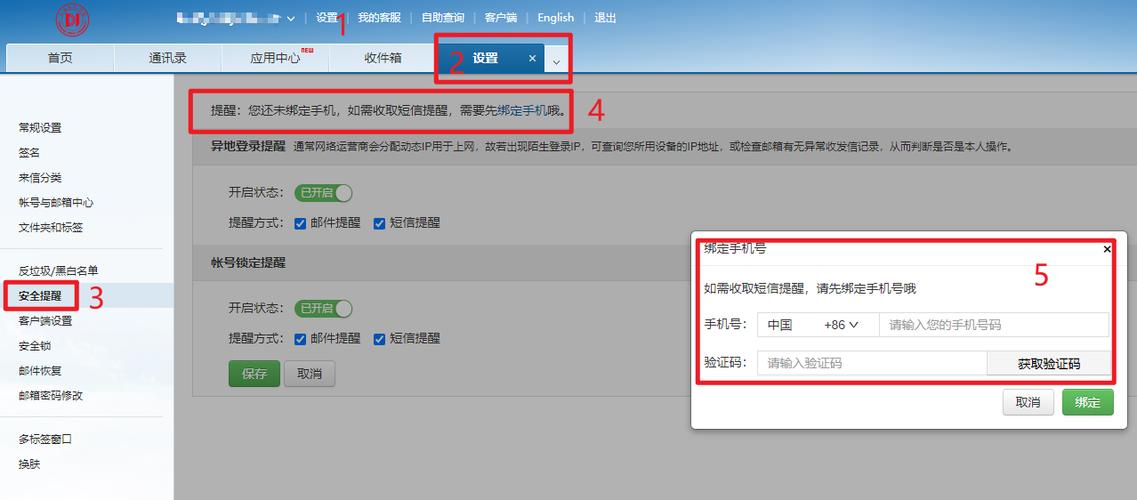
Task: Open 常规设置 in sidebar
Action: 40,128
